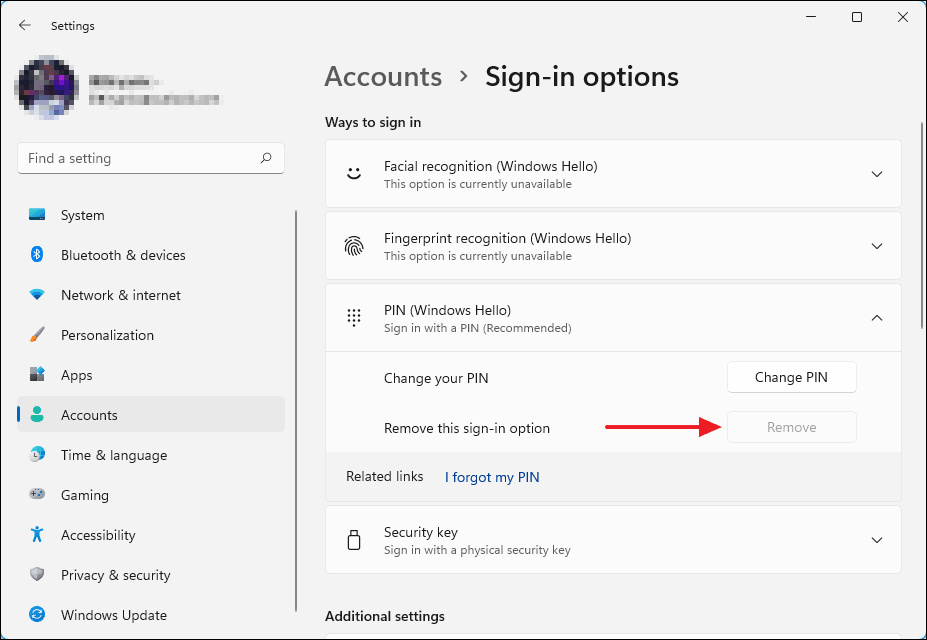Viewport: 927px width, 640px height.
Task: Click the Security key USB icon
Action: tap(354, 540)
